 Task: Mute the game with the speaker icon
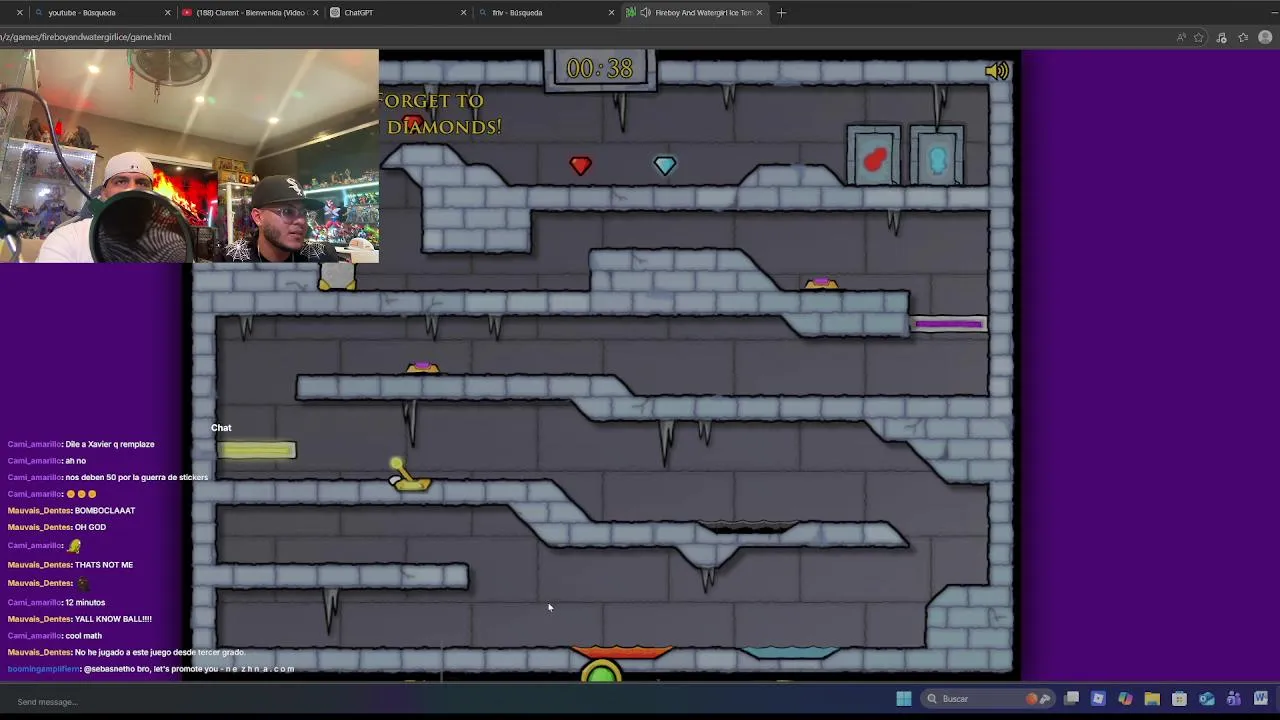(x=997, y=71)
